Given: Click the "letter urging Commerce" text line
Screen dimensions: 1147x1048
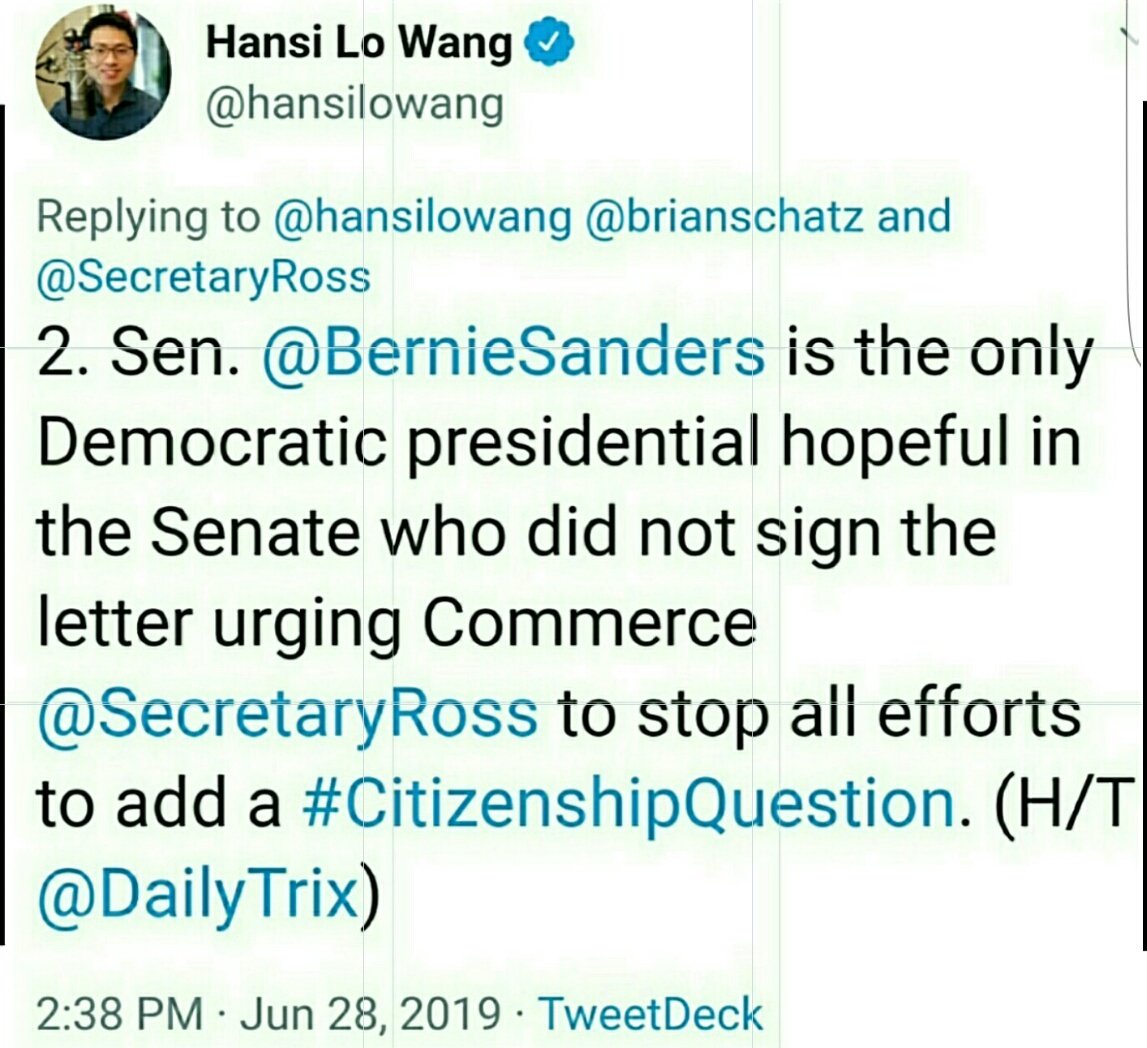Looking at the screenshot, I should (396, 624).
